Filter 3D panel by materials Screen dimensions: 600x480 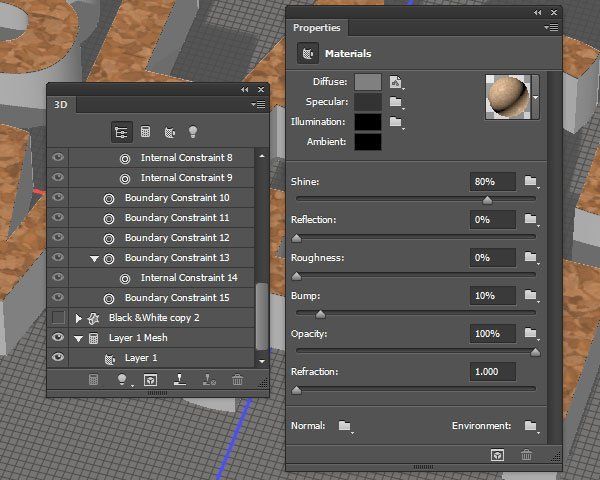(170, 132)
